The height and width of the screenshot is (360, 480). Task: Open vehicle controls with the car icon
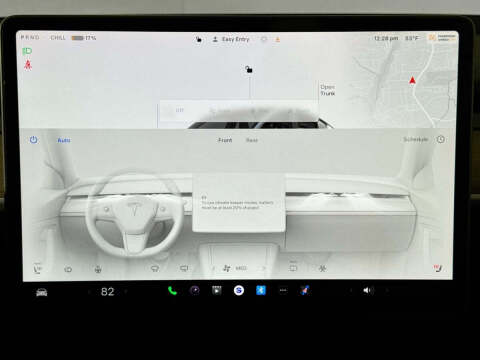[x=42, y=292]
